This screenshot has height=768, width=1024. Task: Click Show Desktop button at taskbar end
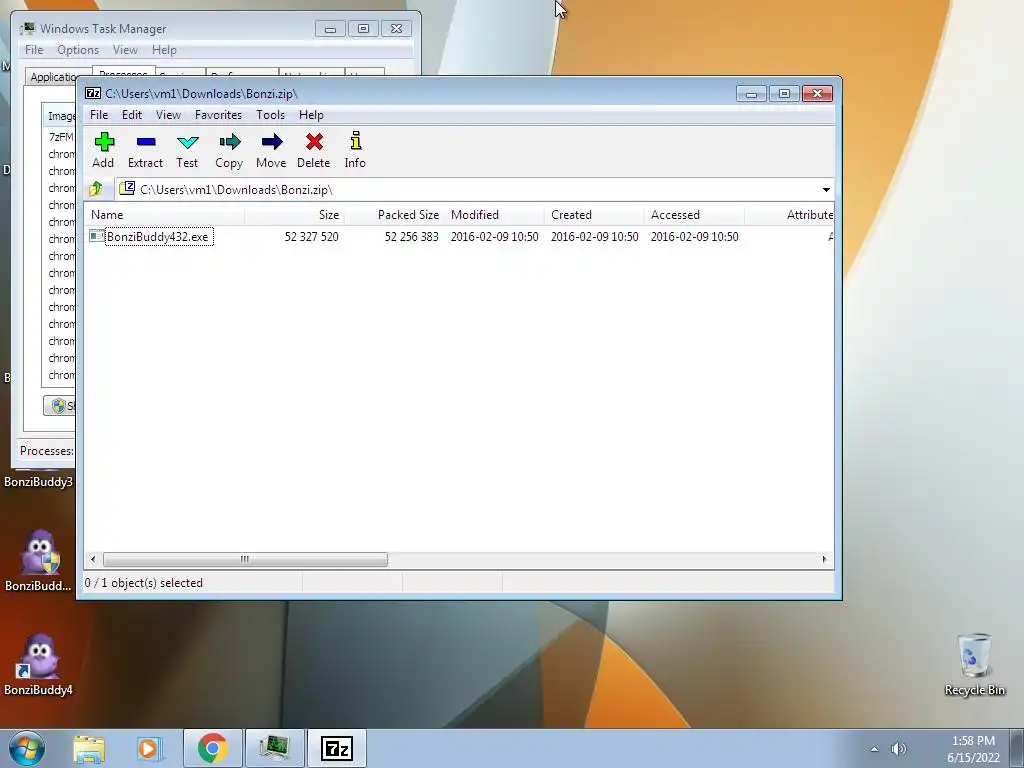[1016, 748]
